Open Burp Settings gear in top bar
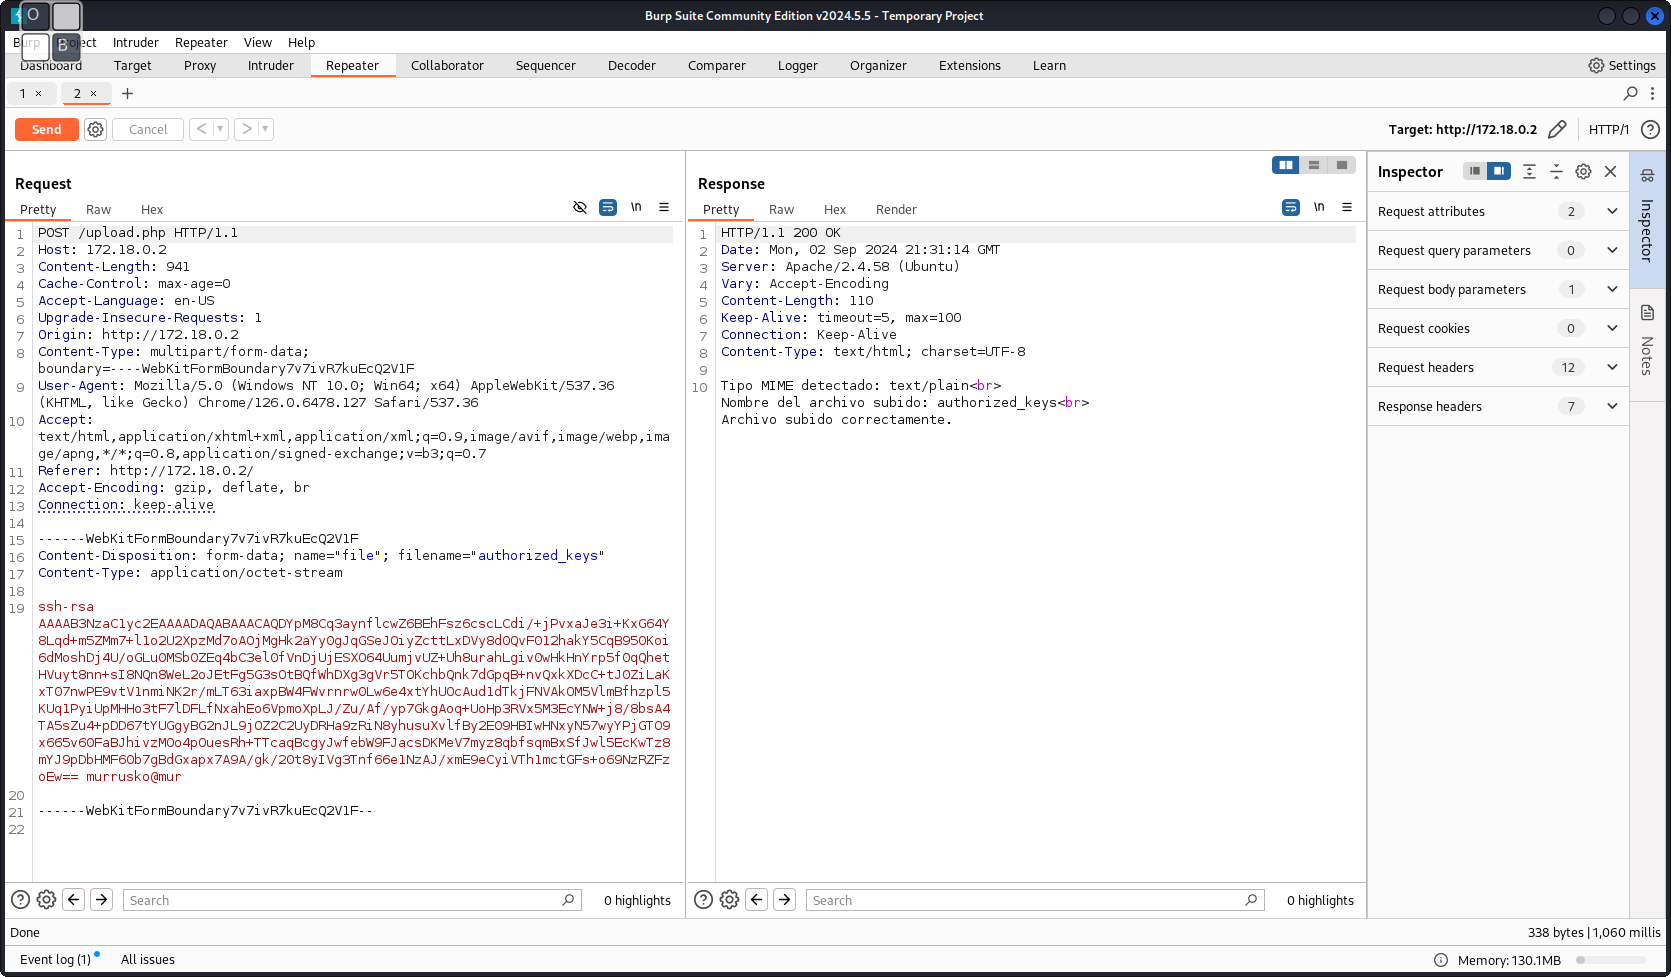 point(1596,65)
